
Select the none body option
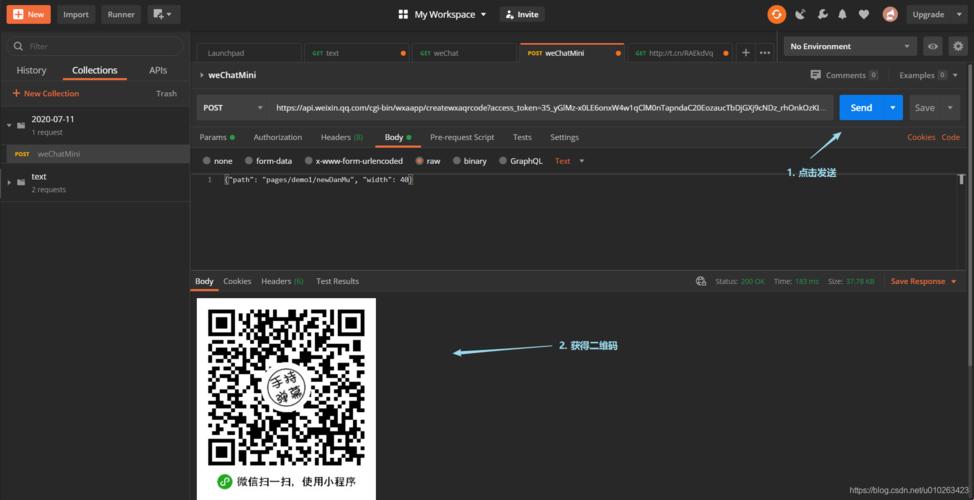tap(217, 161)
